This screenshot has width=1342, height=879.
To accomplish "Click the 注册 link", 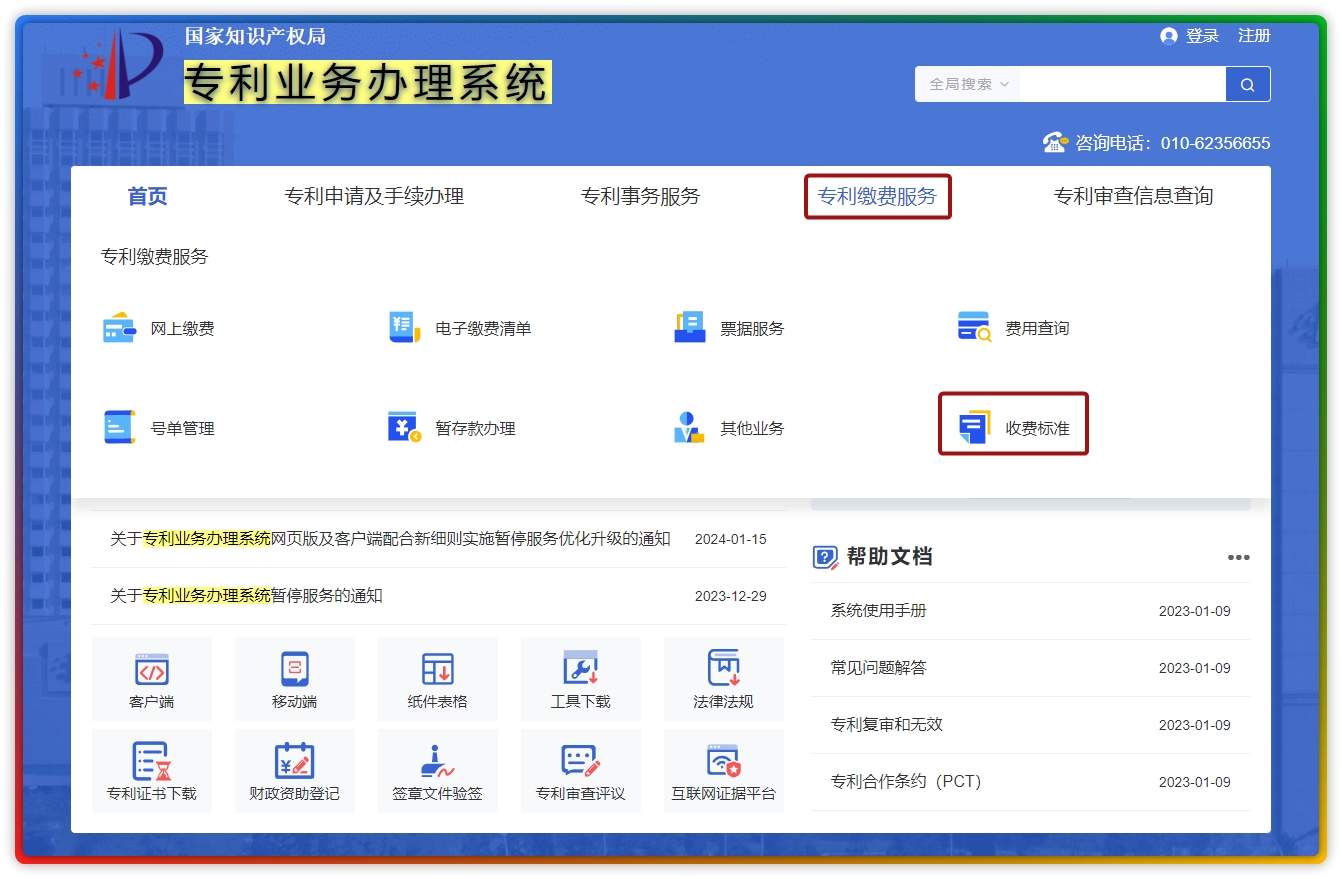I will point(1254,36).
